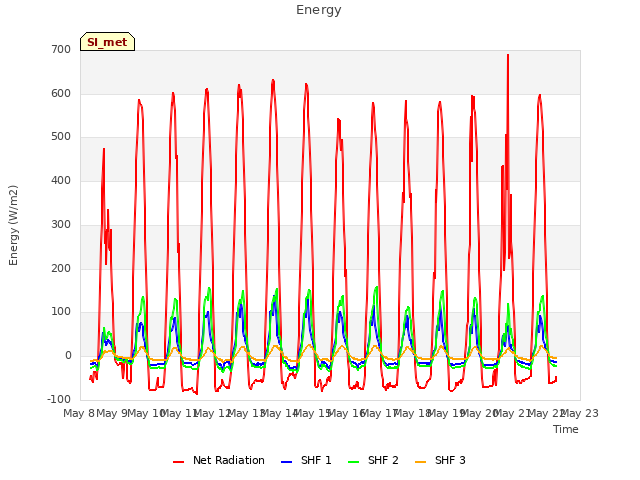Click the 700 y-axis tick label
This screenshot has height=480, width=640.
coord(61,50)
